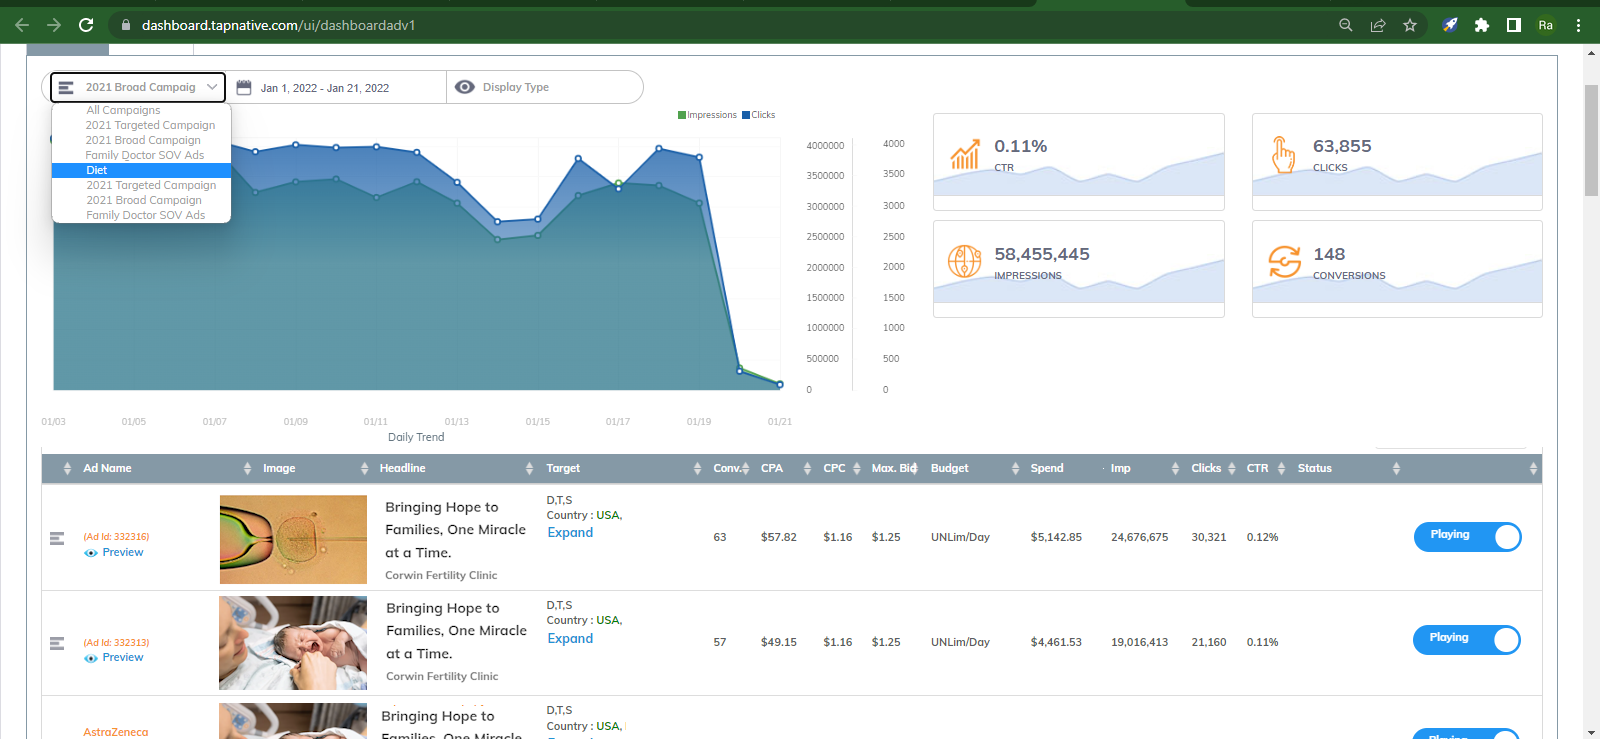Image resolution: width=1600 pixels, height=739 pixels.
Task: Open the 58,455,445 Impressions summary card
Action: (1078, 268)
